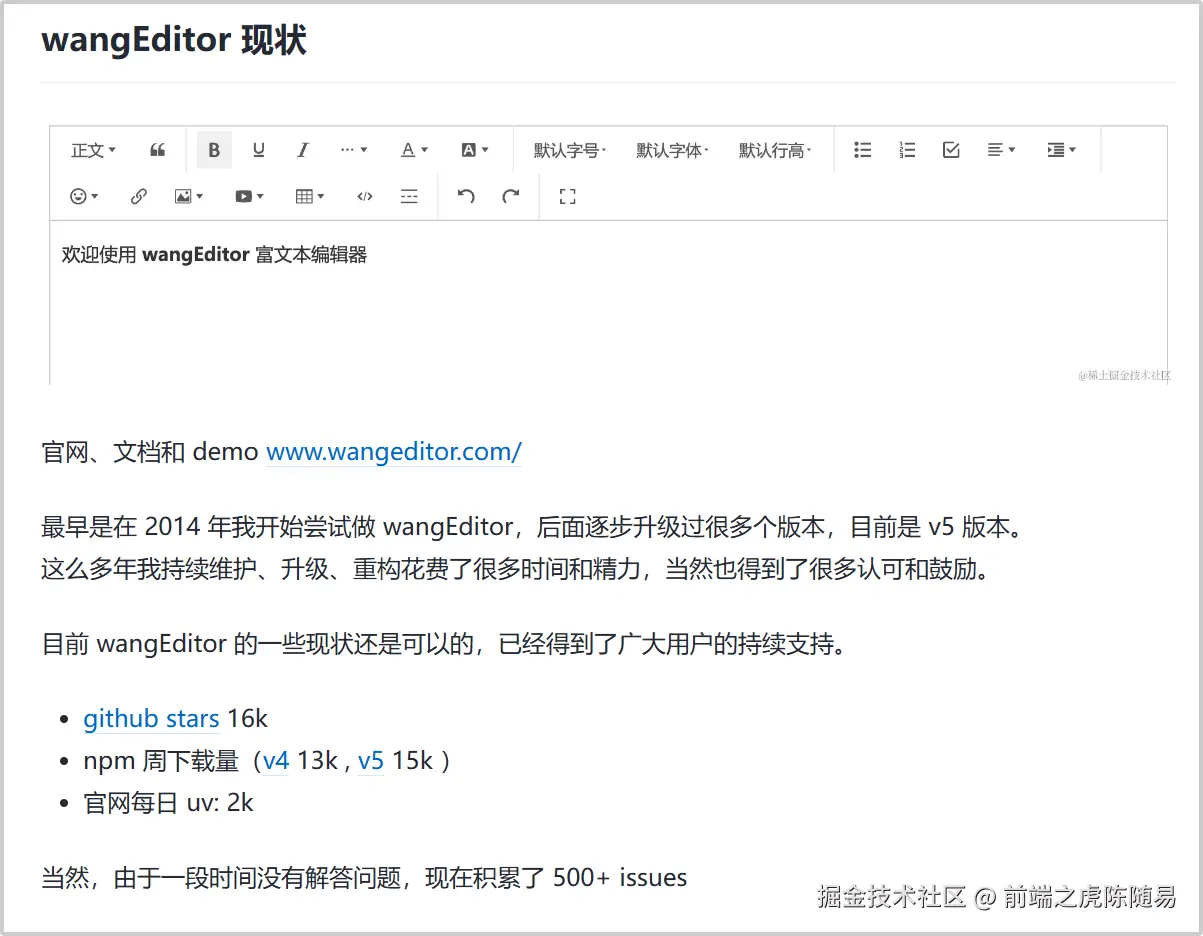Apply italic formatting
Image resolution: width=1203 pixels, height=936 pixels.
pos(302,149)
